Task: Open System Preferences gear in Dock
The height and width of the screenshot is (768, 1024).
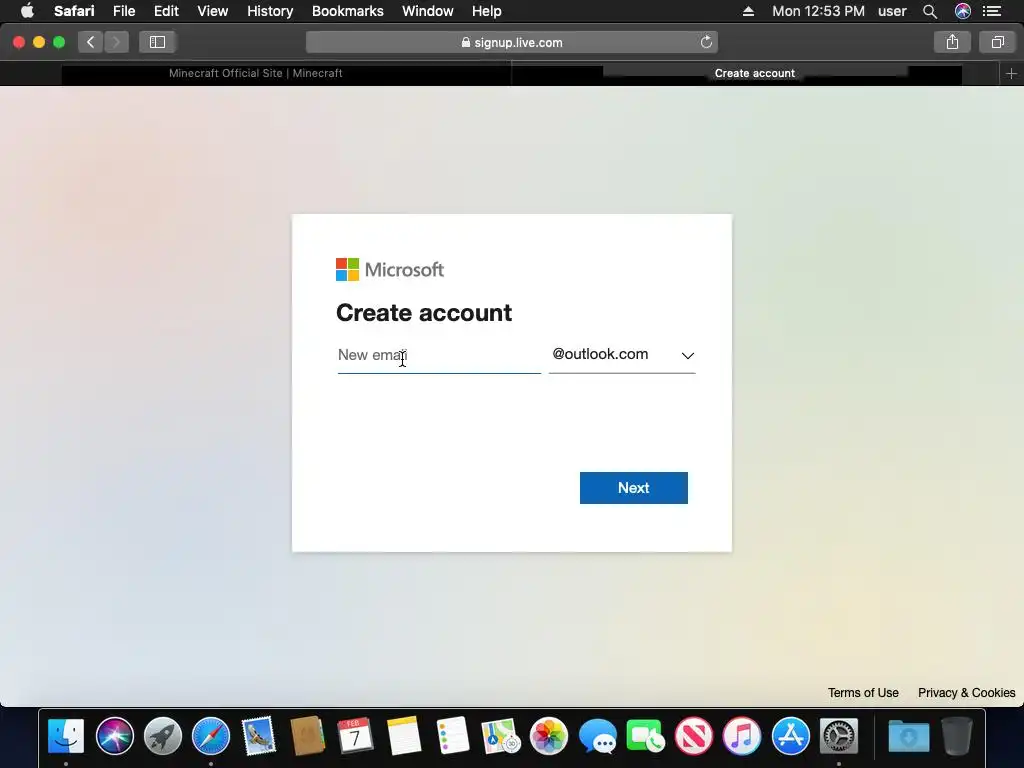Action: [x=839, y=736]
